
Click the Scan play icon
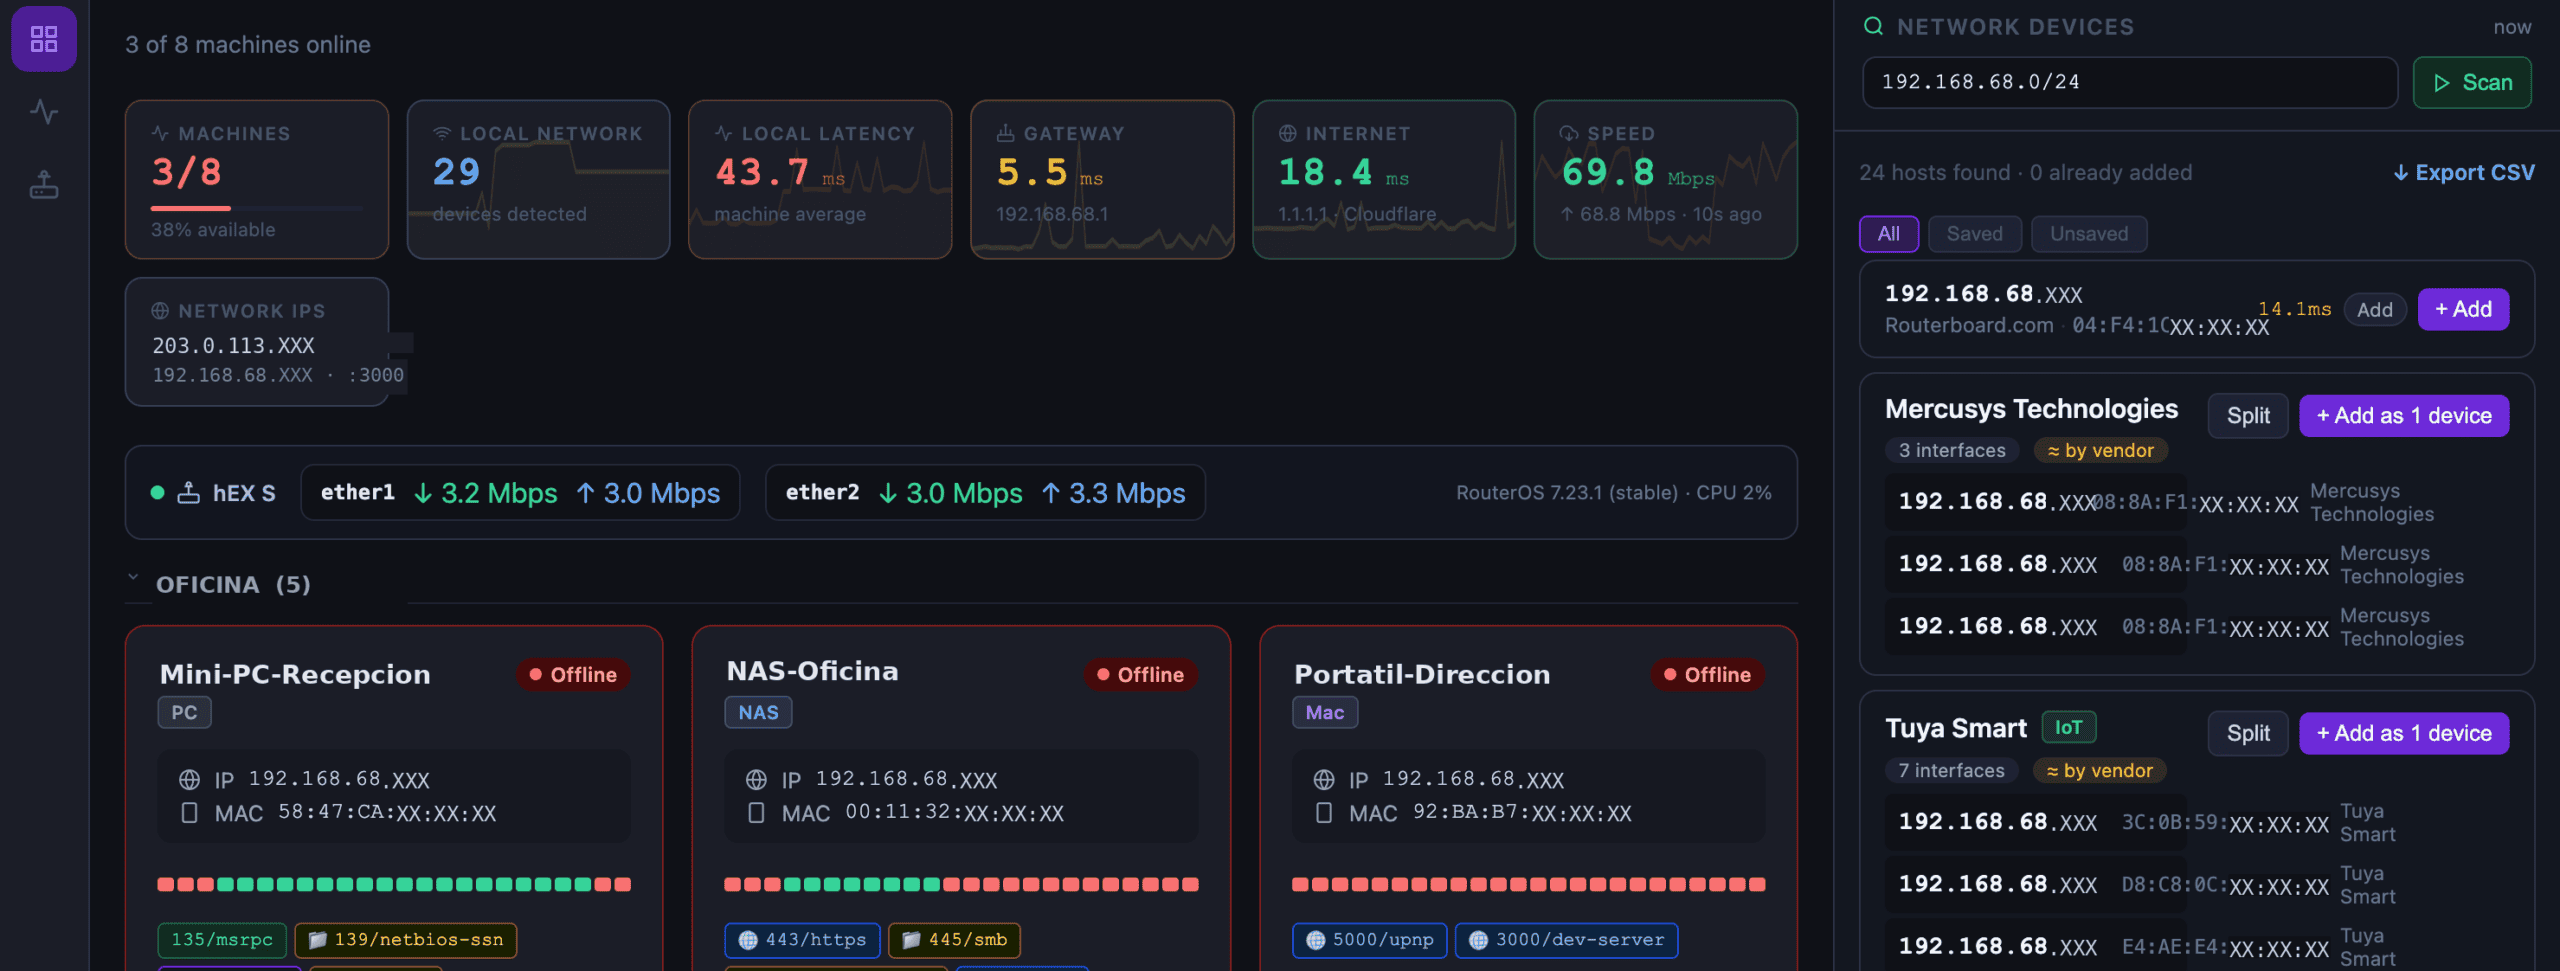pos(2442,83)
